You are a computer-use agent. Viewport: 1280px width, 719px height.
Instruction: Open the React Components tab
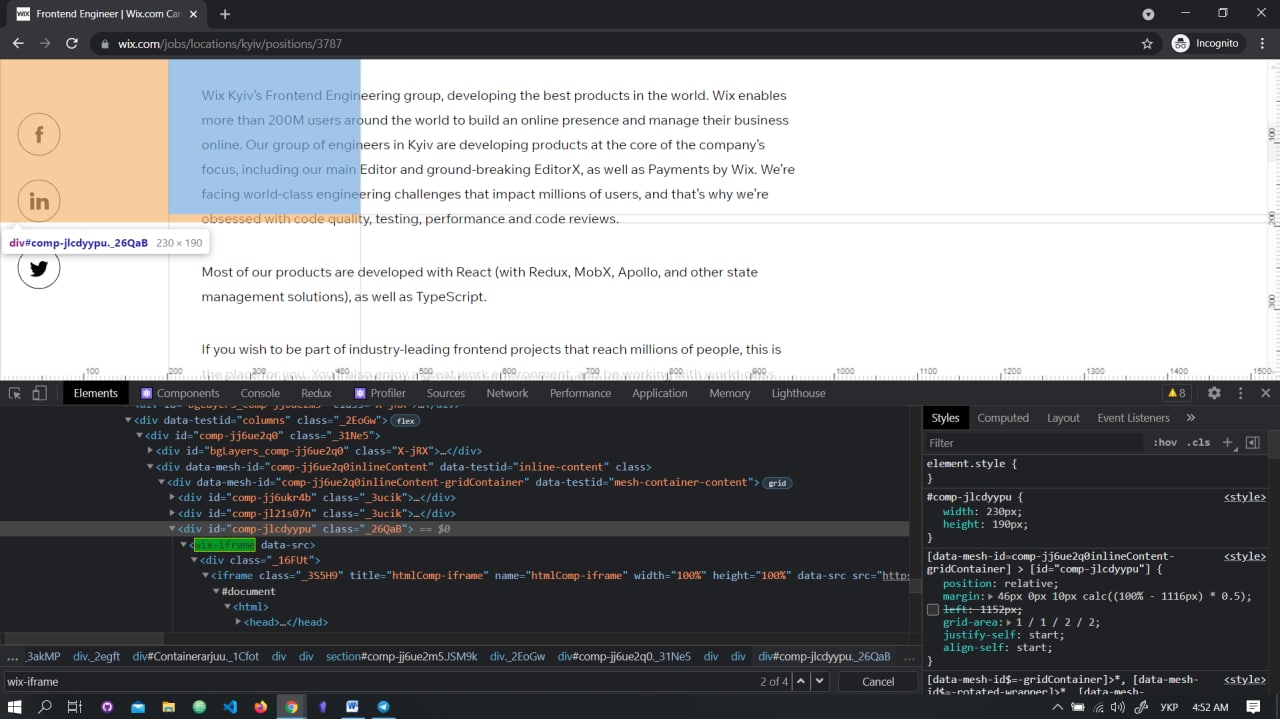[x=180, y=393]
